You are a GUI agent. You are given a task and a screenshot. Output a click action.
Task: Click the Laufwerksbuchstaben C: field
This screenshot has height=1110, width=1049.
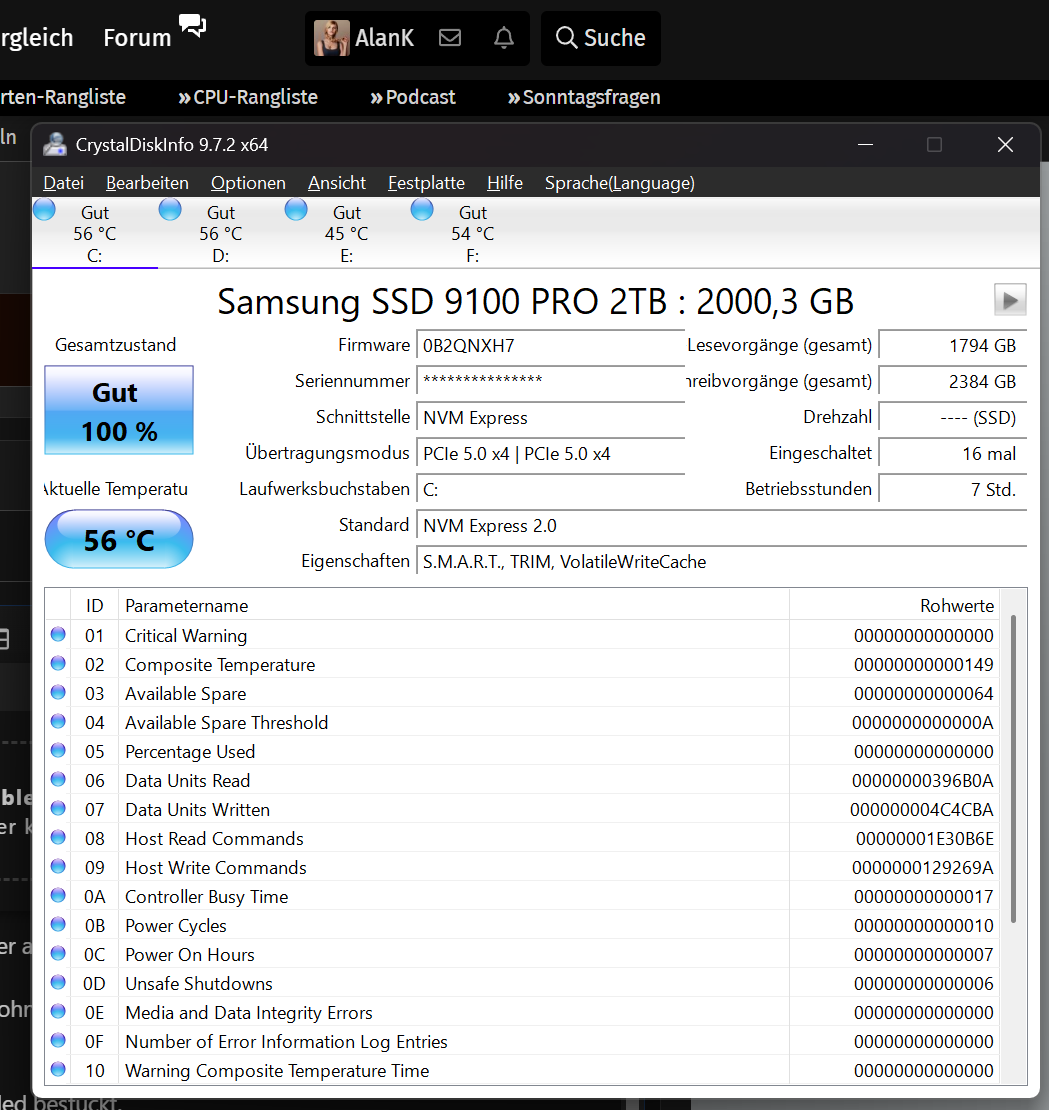[551, 490]
